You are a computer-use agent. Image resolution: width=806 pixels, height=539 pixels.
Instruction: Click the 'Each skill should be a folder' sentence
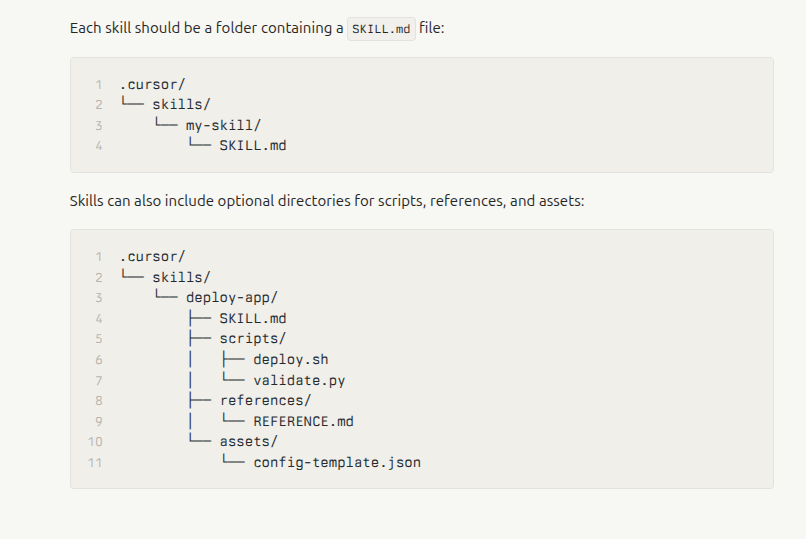pos(205,28)
